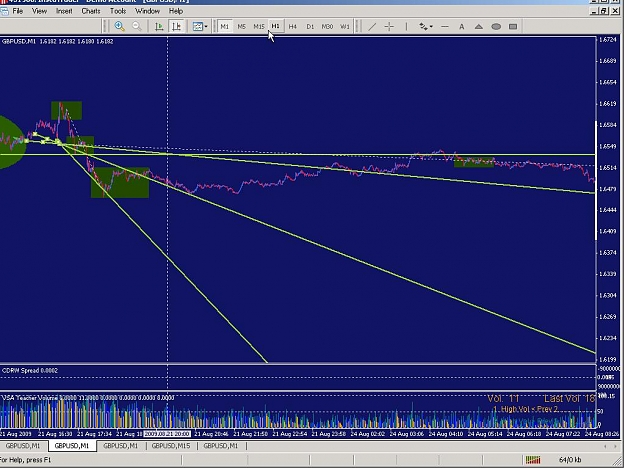Viewport: 625px width, 469px height.
Task: Click the Zoom Out magnifier icon
Action: [137, 27]
